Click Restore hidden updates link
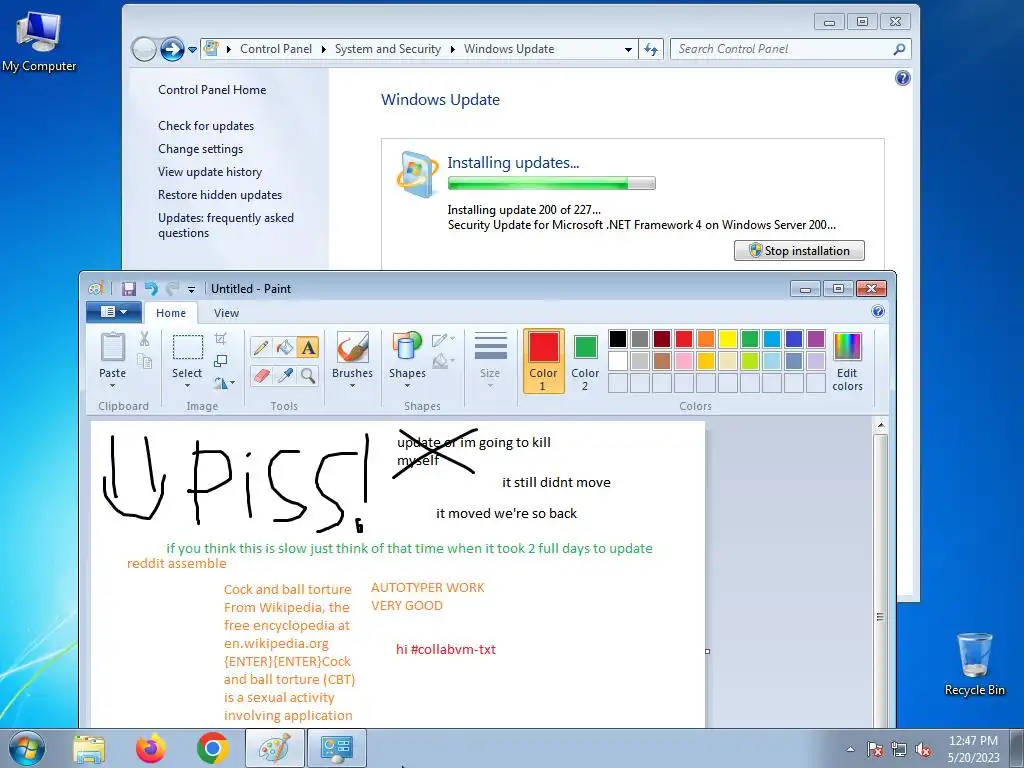 pyautogui.click(x=220, y=195)
